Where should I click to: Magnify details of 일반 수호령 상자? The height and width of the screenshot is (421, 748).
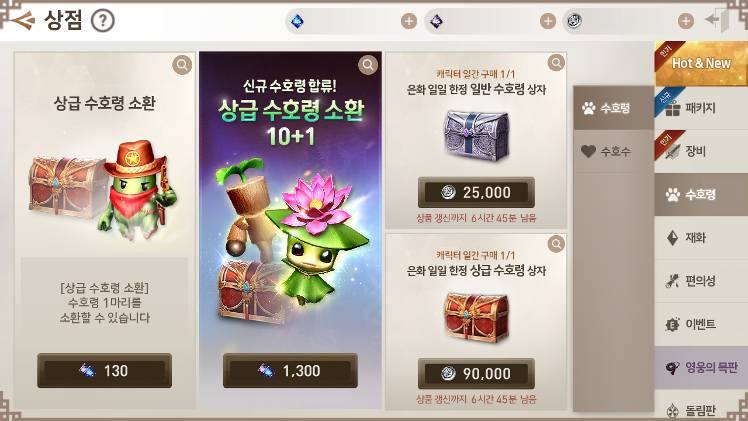556,62
